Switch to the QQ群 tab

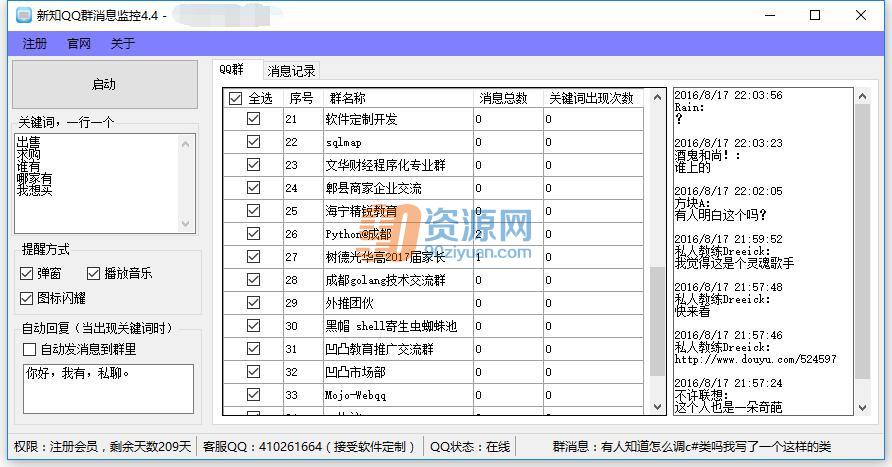click(237, 69)
